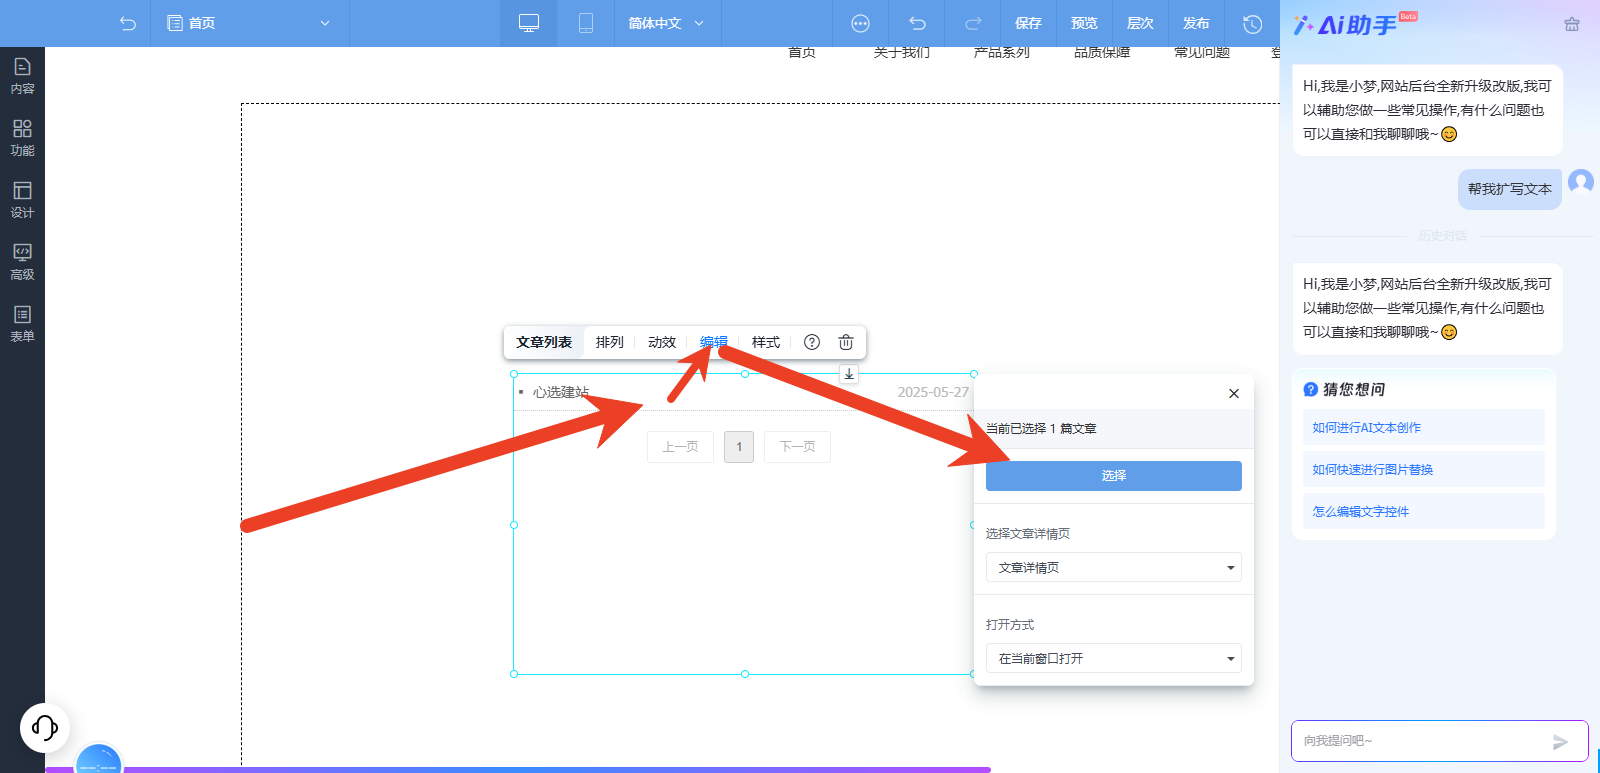This screenshot has width=1600, height=773.
Task: Open the 功能 sidebar panel
Action: pyautogui.click(x=22, y=138)
